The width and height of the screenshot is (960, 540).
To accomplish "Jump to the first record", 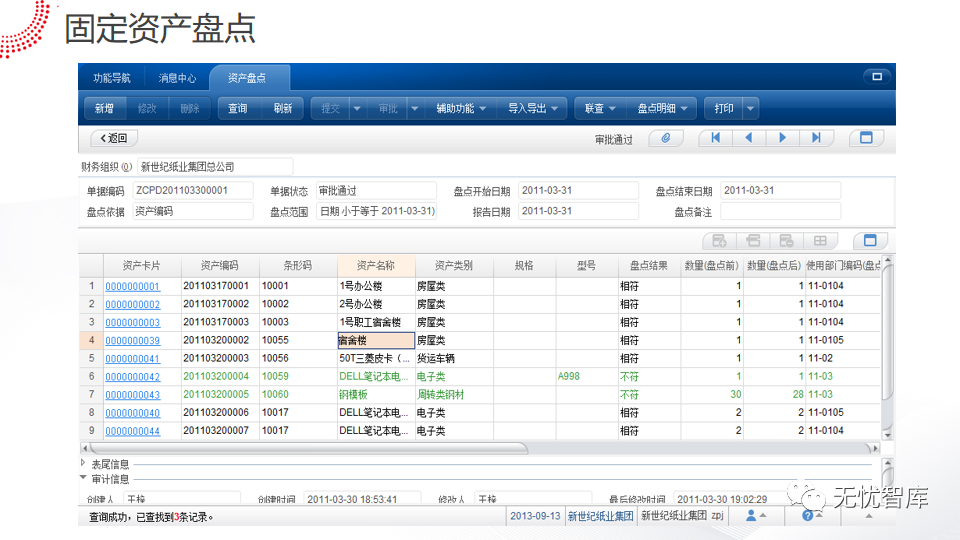I will click(x=715, y=138).
